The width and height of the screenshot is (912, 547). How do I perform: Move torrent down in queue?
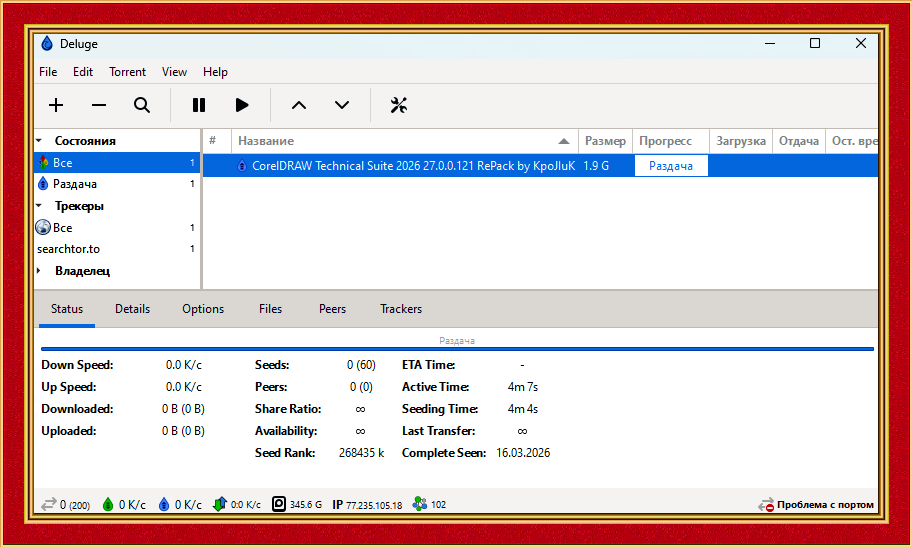342,105
